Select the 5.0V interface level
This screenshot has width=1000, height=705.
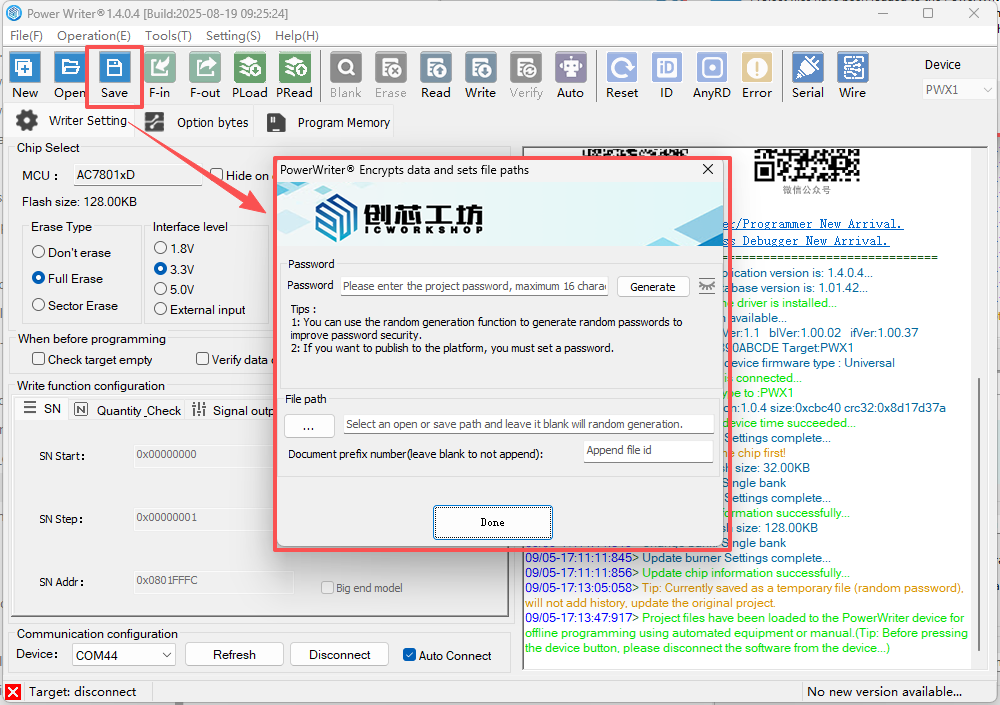coord(161,288)
